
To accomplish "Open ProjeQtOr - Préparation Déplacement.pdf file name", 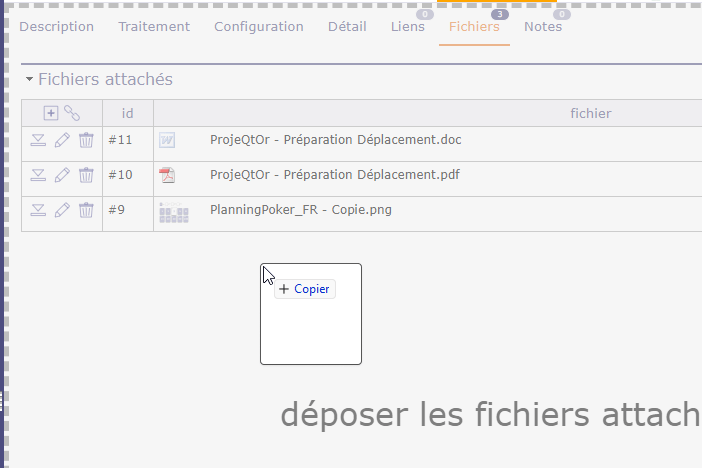I will (335, 175).
